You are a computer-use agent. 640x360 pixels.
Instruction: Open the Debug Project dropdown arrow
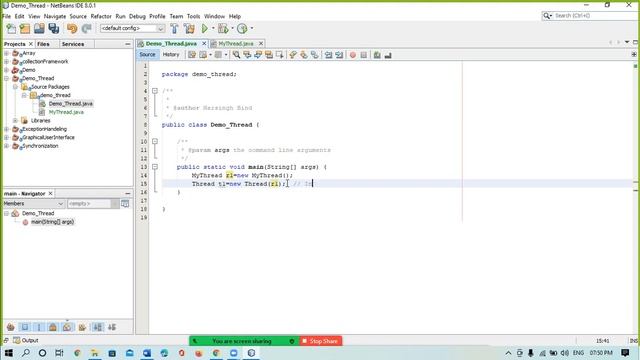coord(232,28)
